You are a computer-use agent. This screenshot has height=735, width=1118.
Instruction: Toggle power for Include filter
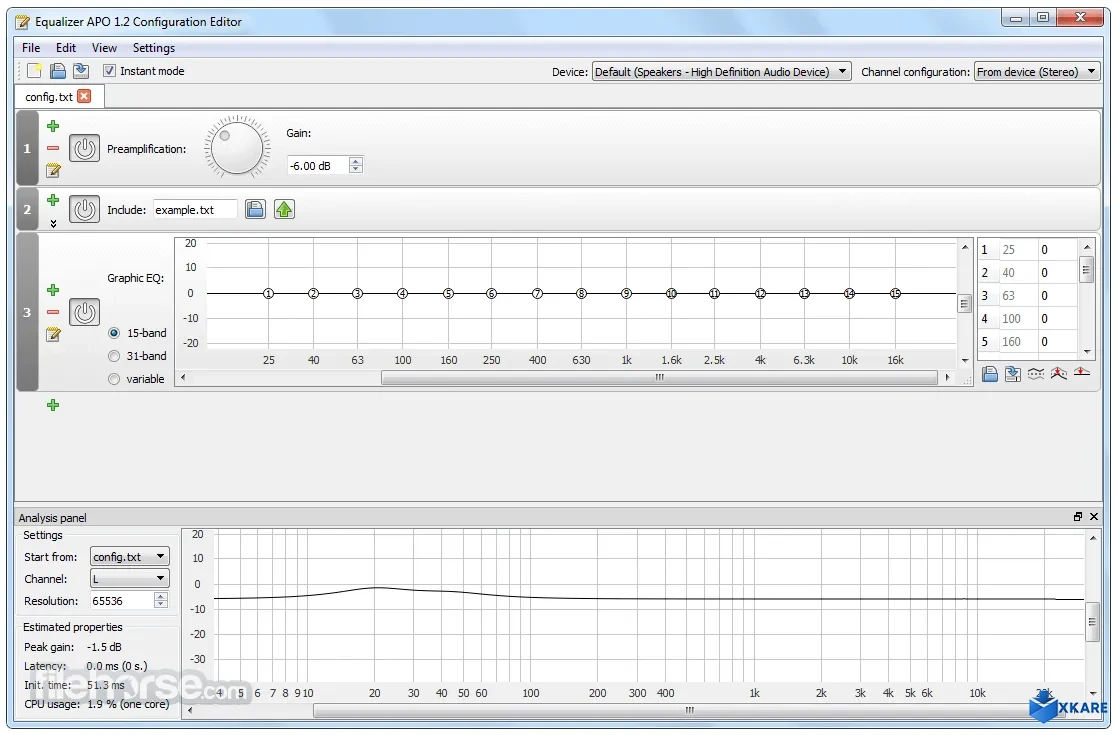(x=84, y=210)
